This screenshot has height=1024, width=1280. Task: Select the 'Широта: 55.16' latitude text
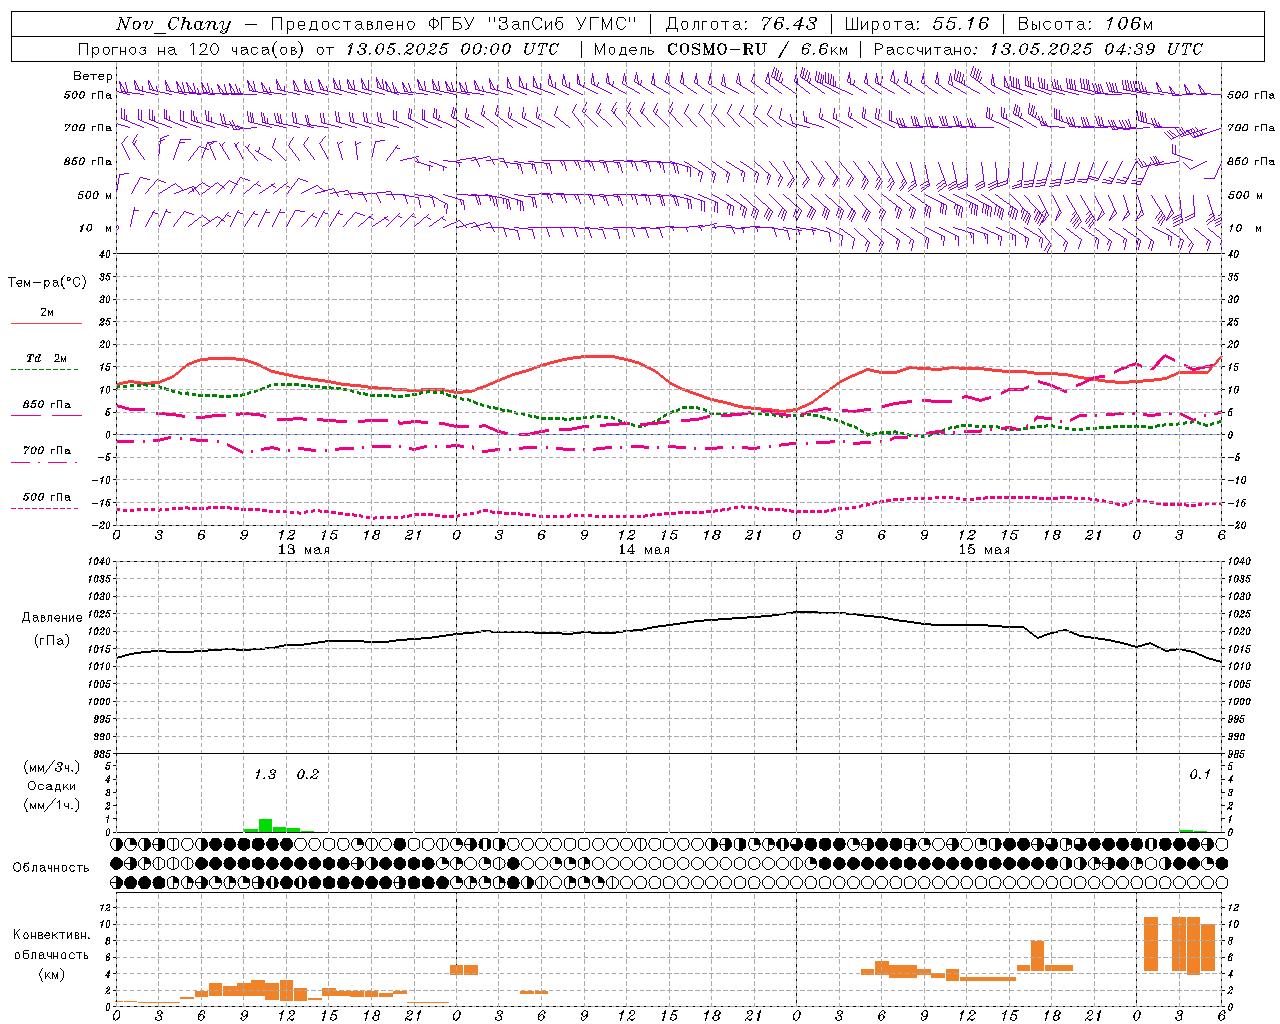917,24
